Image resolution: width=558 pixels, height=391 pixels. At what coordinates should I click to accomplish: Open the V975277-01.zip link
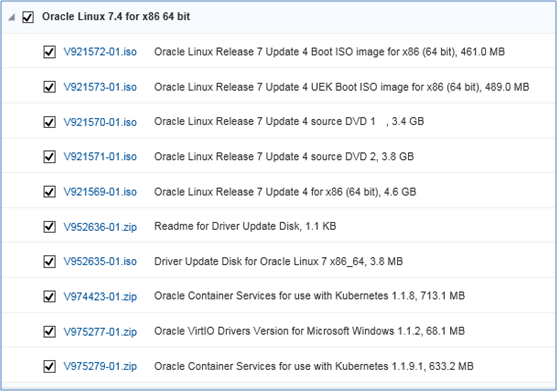(100, 332)
